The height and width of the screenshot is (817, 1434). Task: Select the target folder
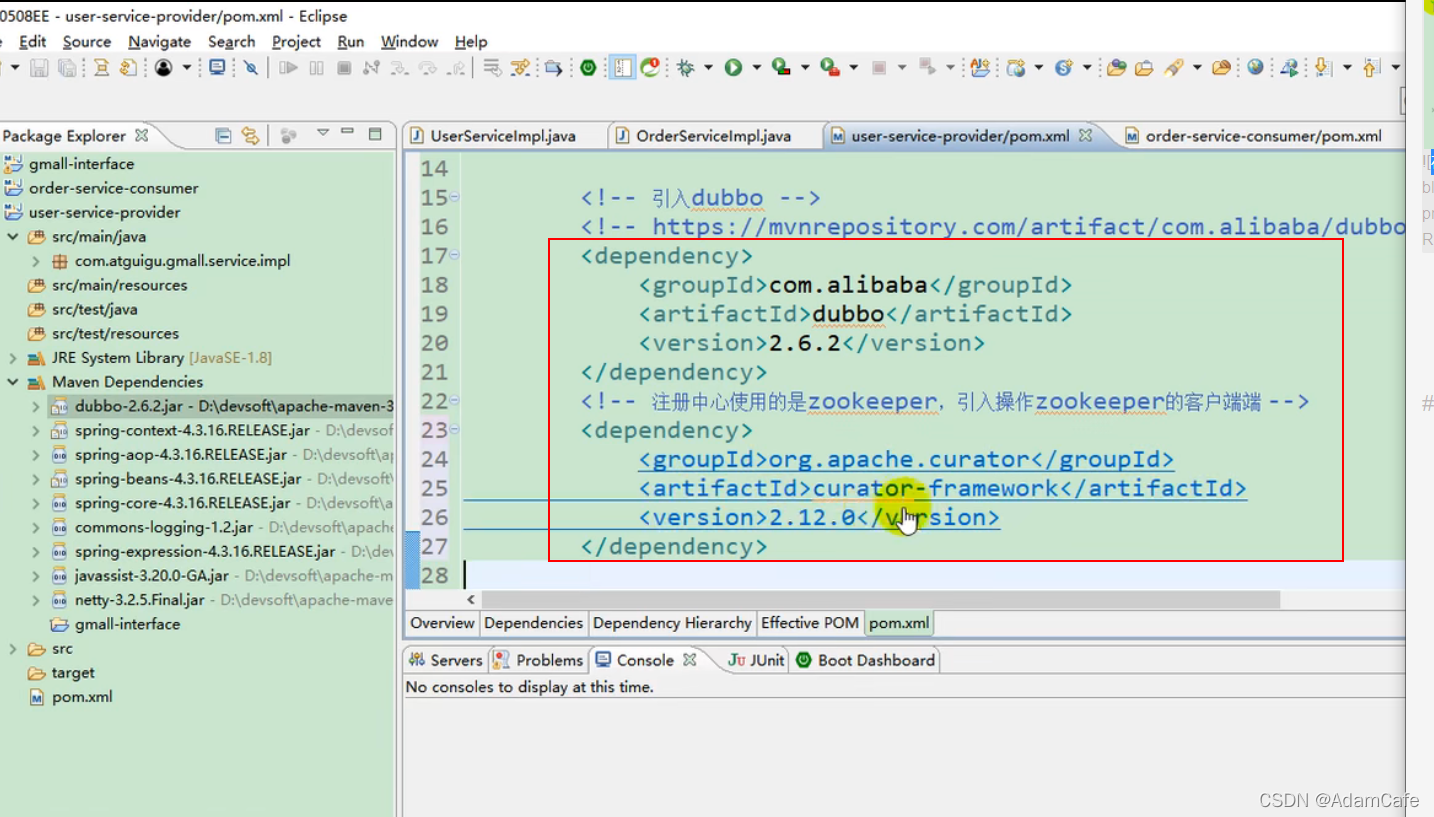point(73,673)
